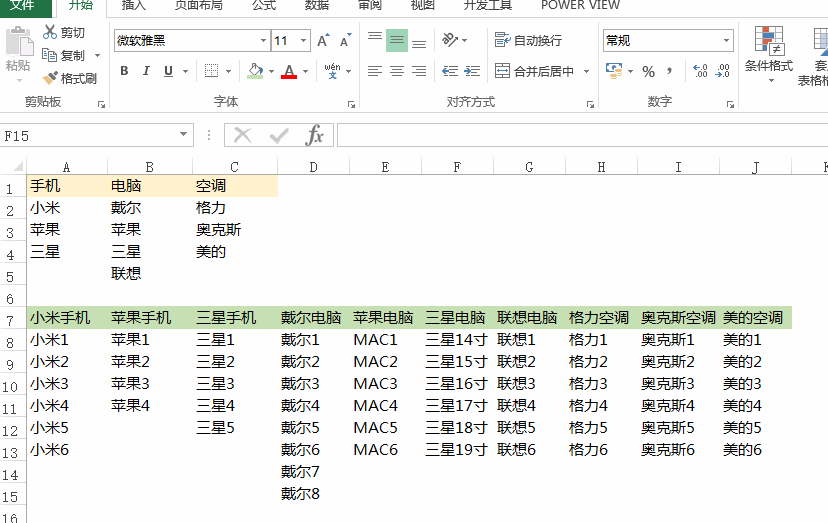
Task: Open Clipboard group dialog launcher
Action: [x=101, y=105]
